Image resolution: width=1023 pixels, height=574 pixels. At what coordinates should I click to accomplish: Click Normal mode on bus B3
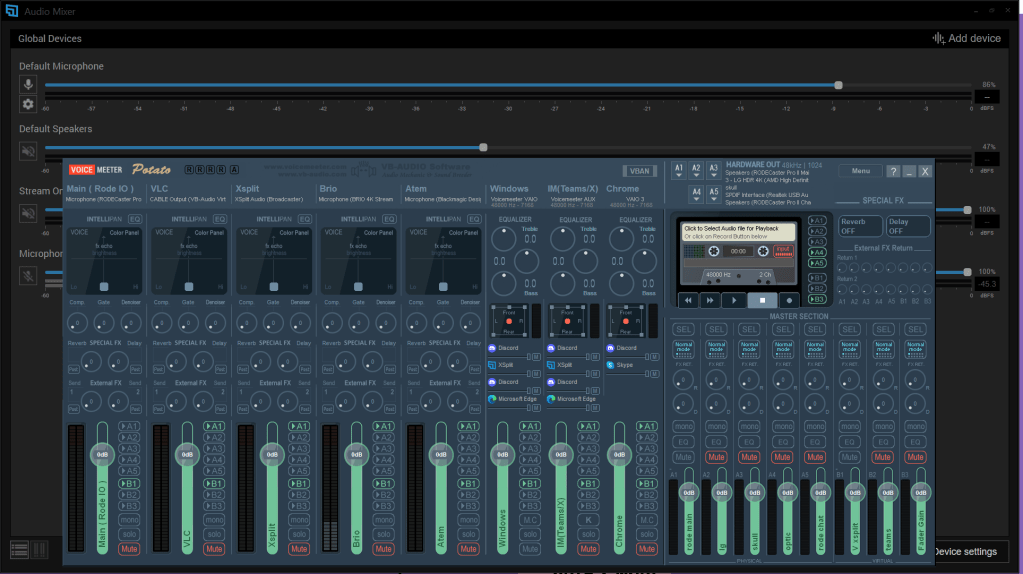tap(915, 349)
